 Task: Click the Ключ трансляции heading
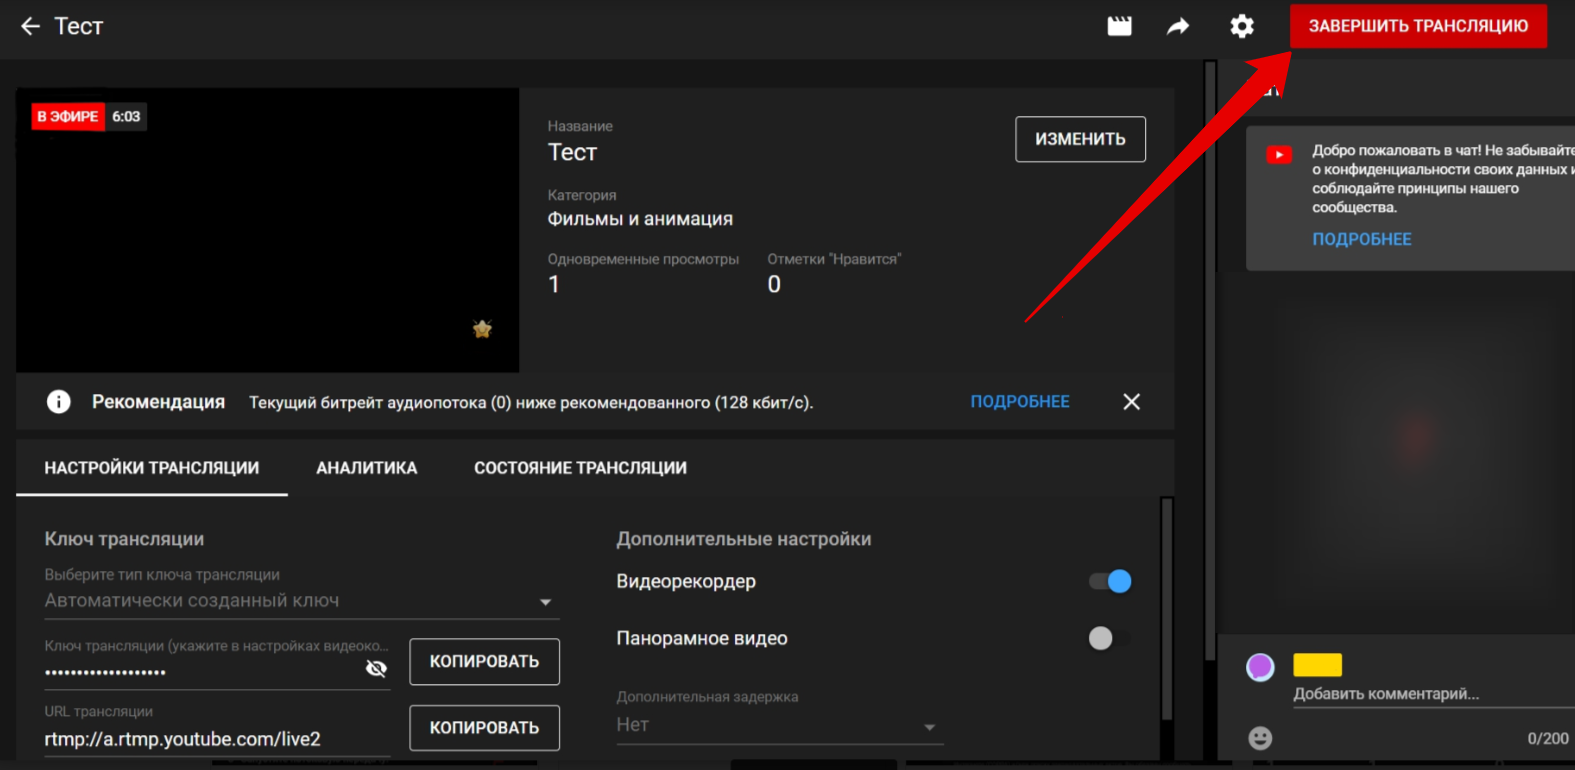pos(124,539)
